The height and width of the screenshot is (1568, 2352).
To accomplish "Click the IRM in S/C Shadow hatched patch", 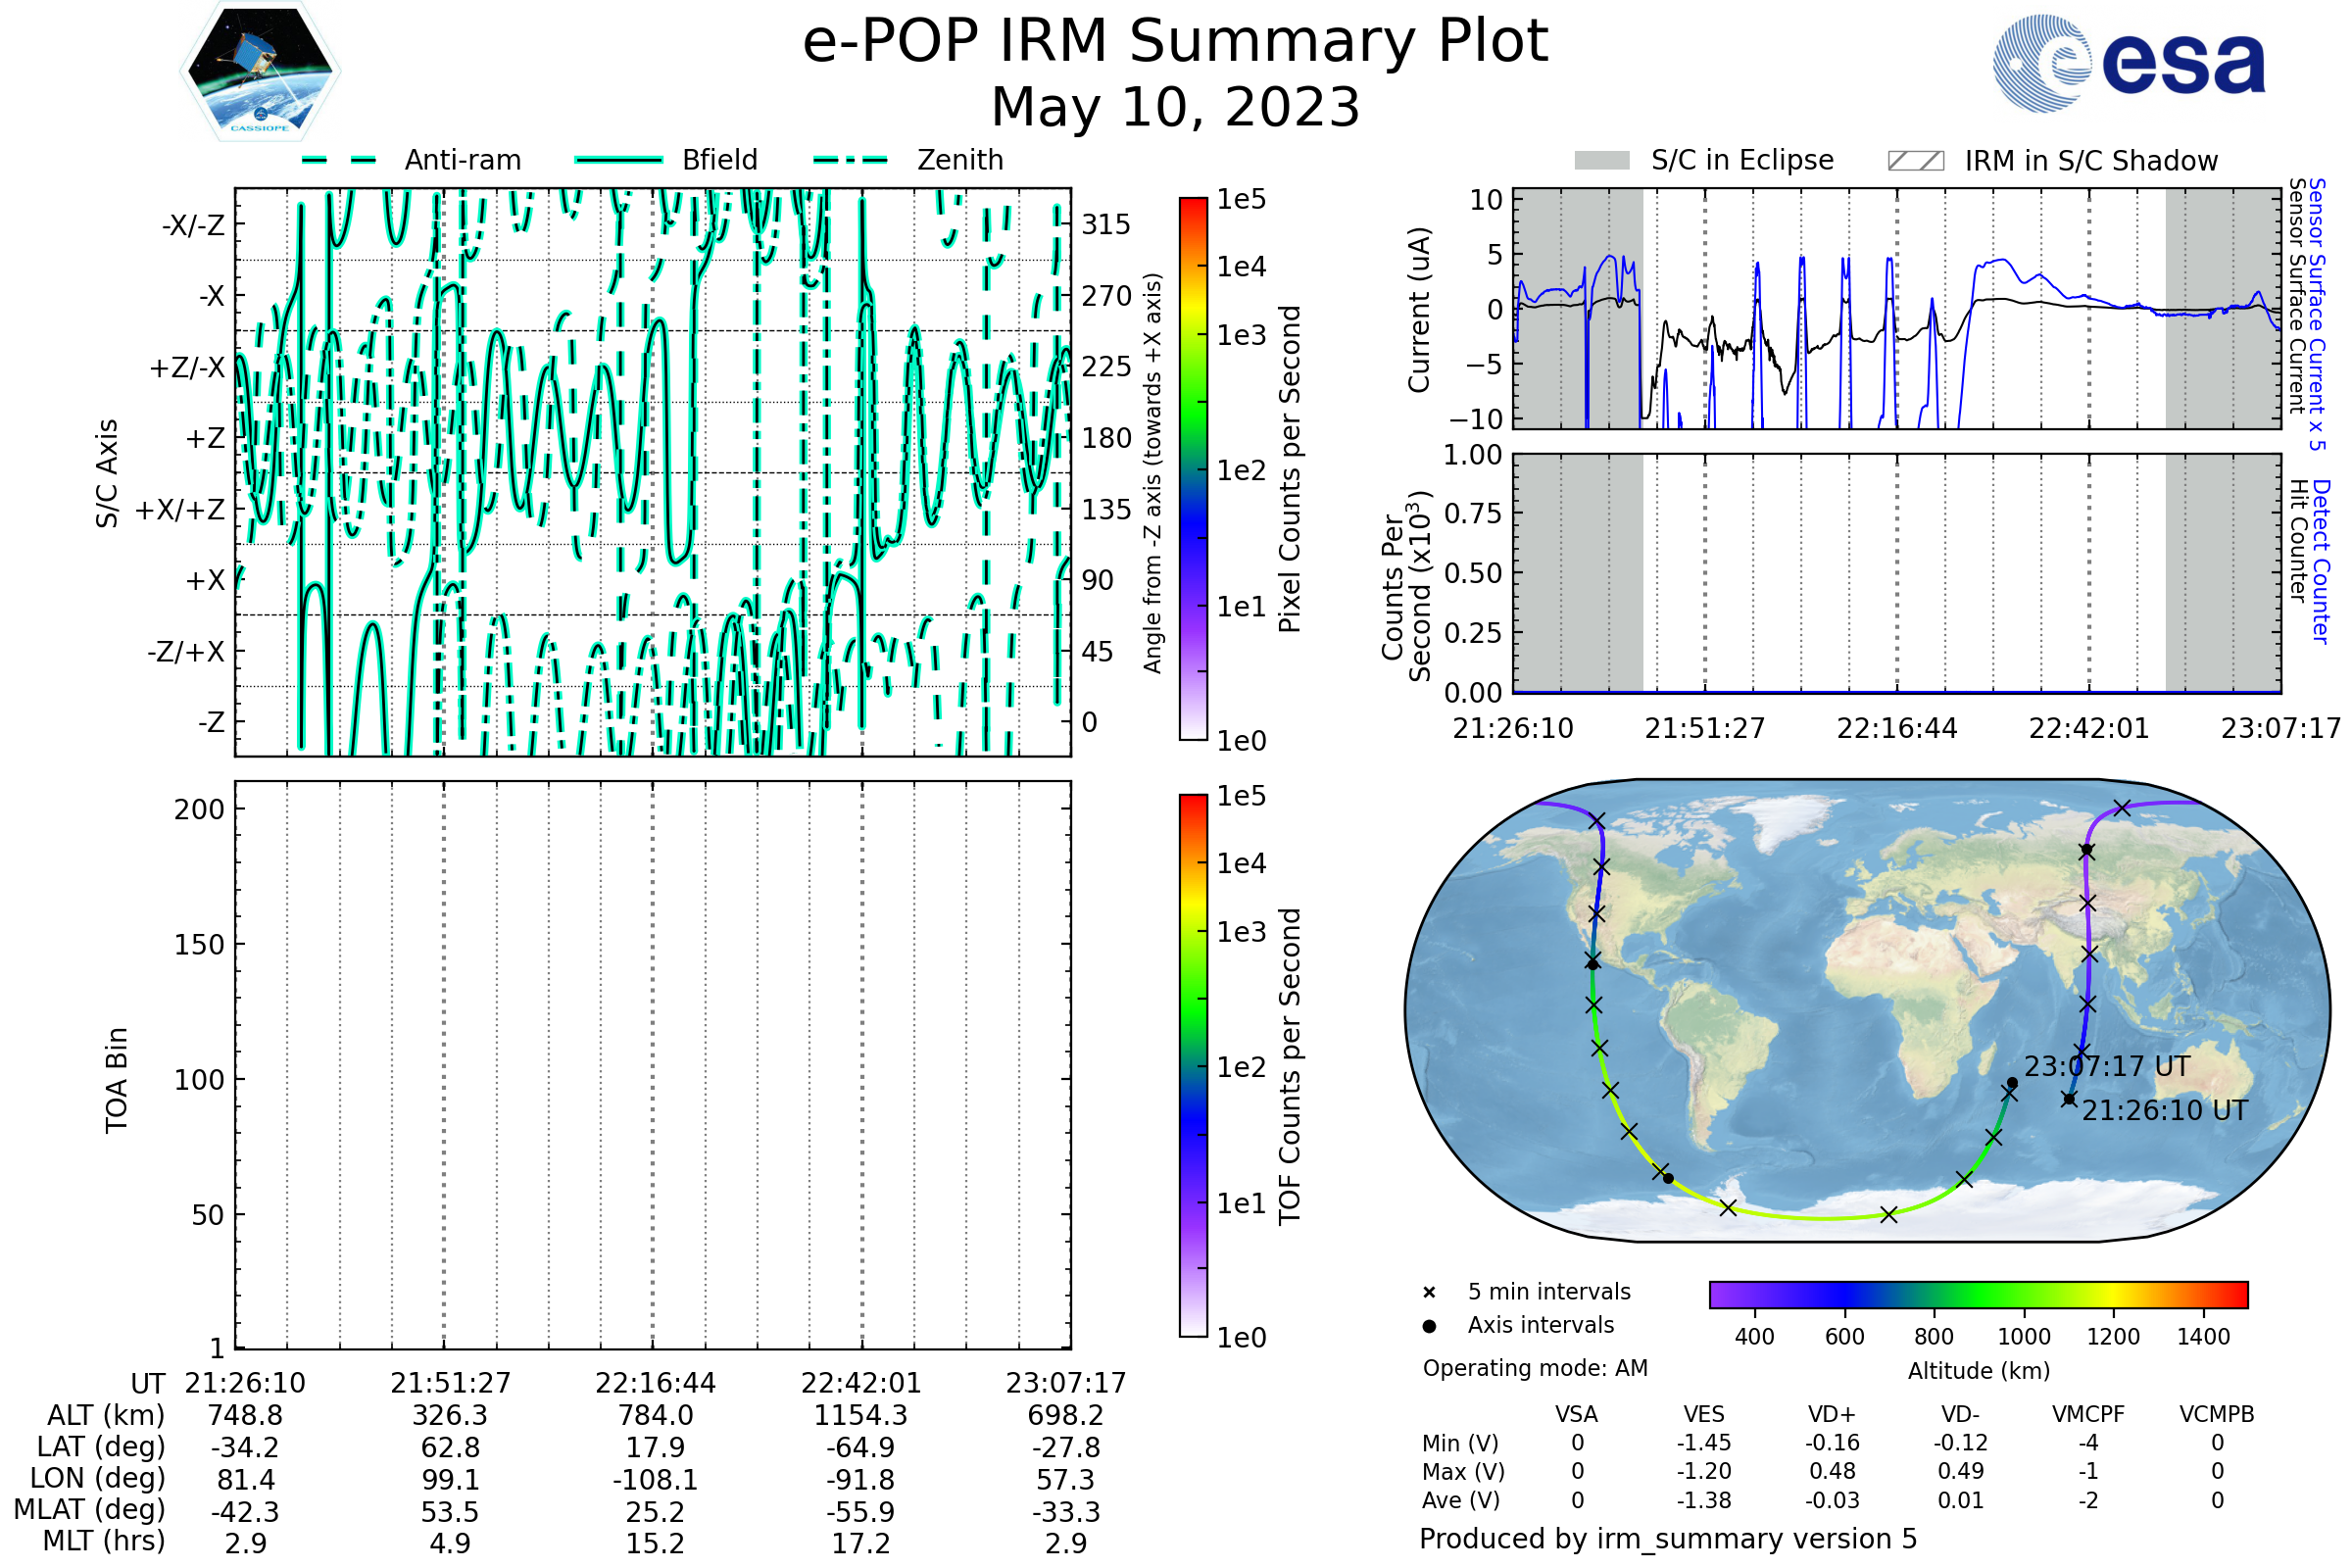I will pyautogui.click(x=1915, y=161).
